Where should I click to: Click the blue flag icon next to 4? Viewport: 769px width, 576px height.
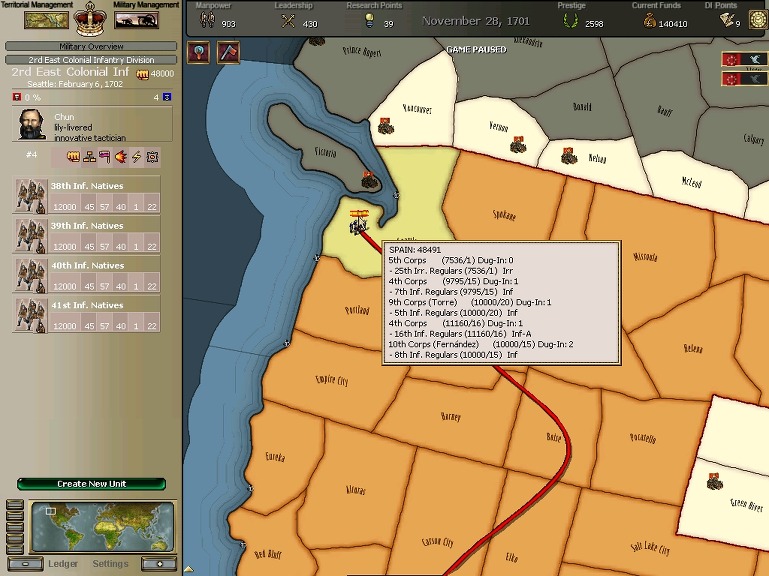click(167, 97)
